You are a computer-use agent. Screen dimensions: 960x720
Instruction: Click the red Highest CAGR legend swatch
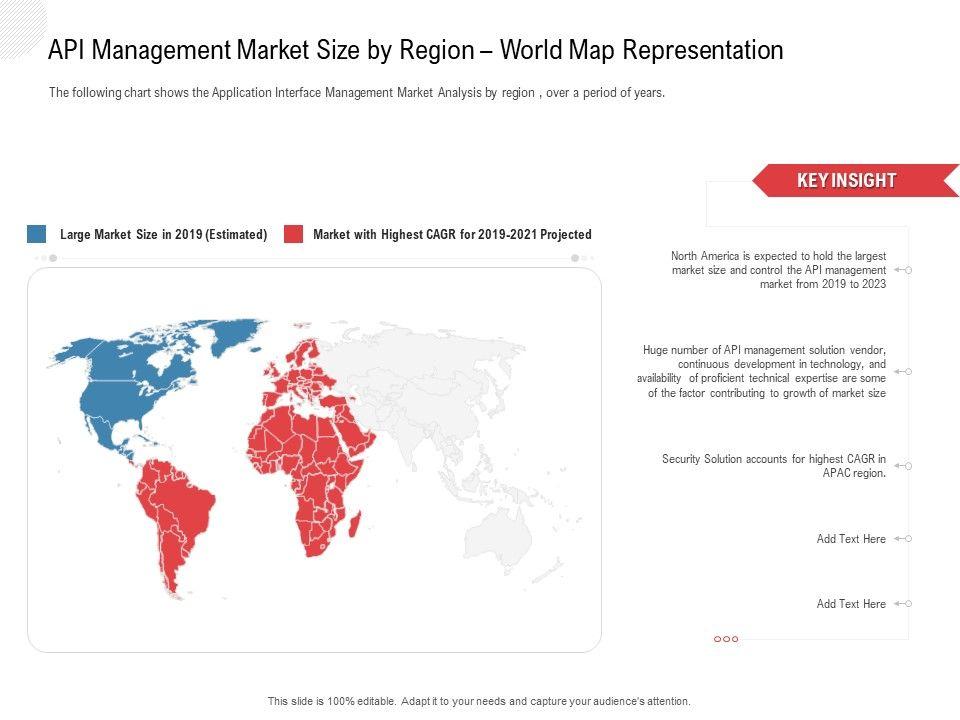tap(293, 234)
